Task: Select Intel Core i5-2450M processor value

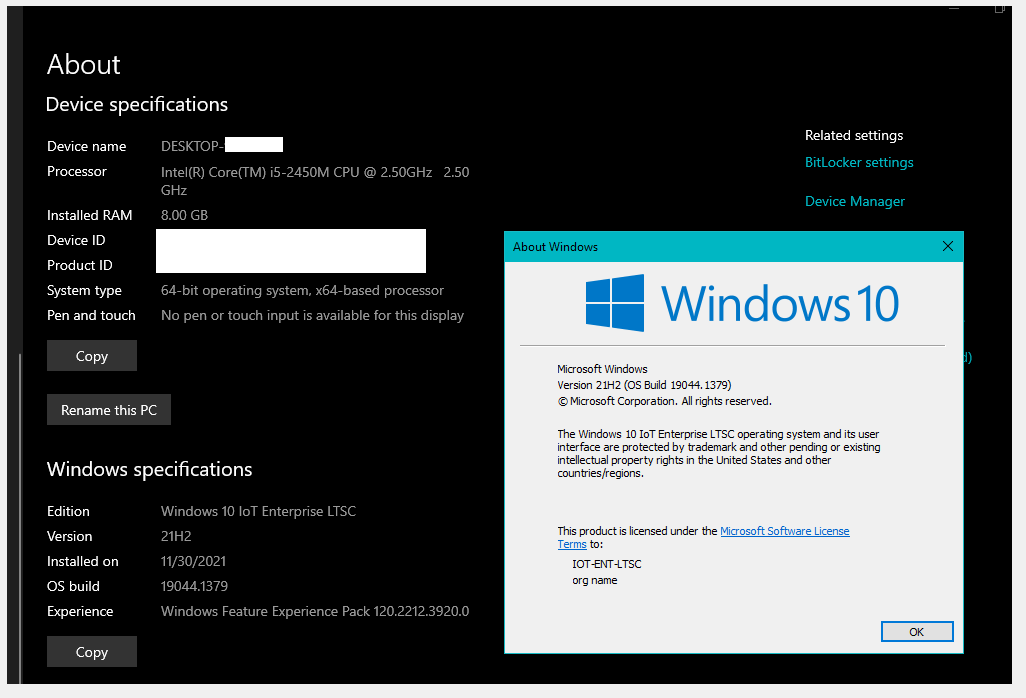Action: click(x=315, y=181)
